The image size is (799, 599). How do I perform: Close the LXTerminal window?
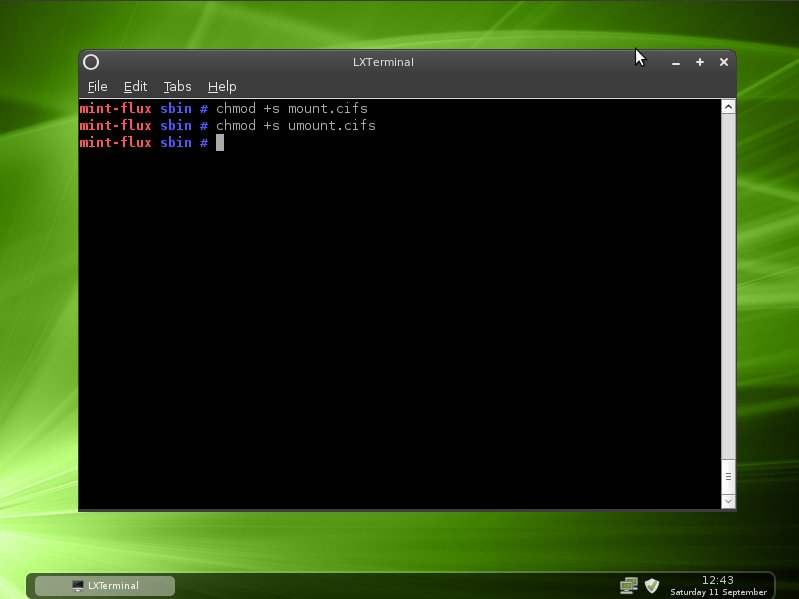pyautogui.click(x=724, y=62)
